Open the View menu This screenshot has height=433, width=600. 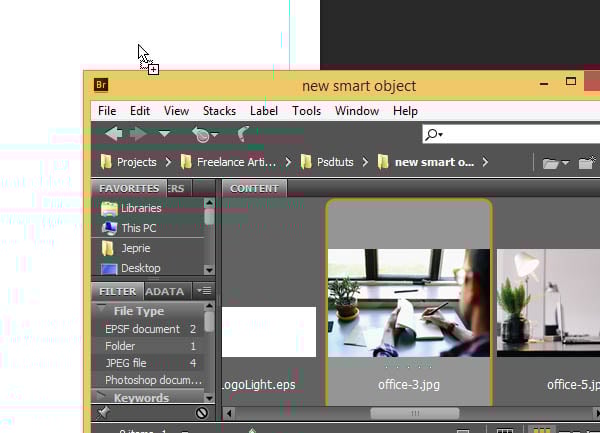point(176,111)
